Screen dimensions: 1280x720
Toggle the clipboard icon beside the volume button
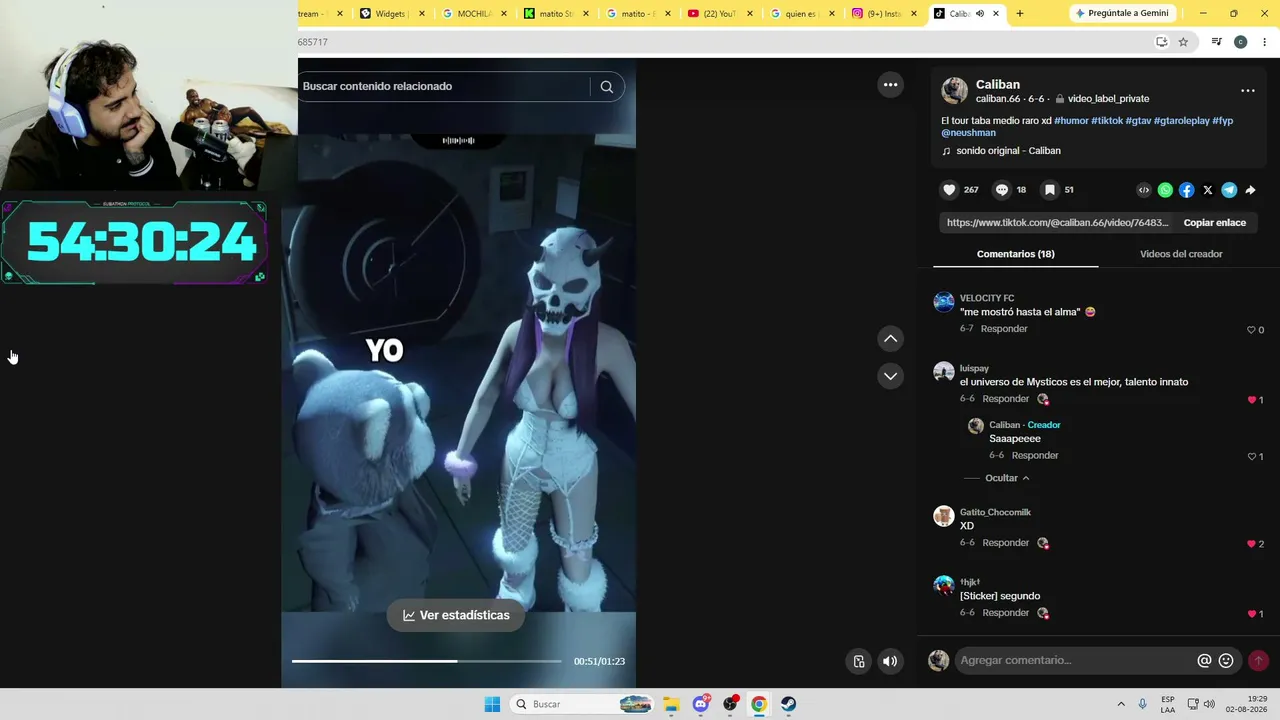858,661
